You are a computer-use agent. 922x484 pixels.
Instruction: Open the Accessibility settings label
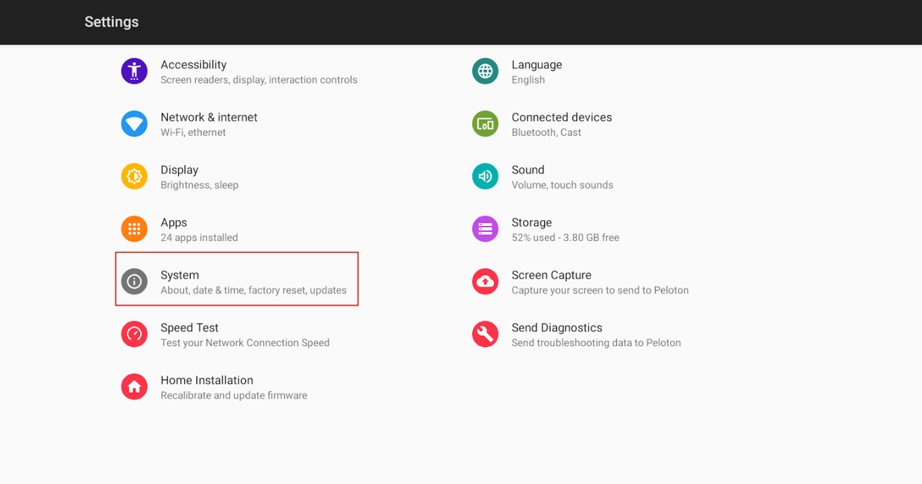[193, 65]
